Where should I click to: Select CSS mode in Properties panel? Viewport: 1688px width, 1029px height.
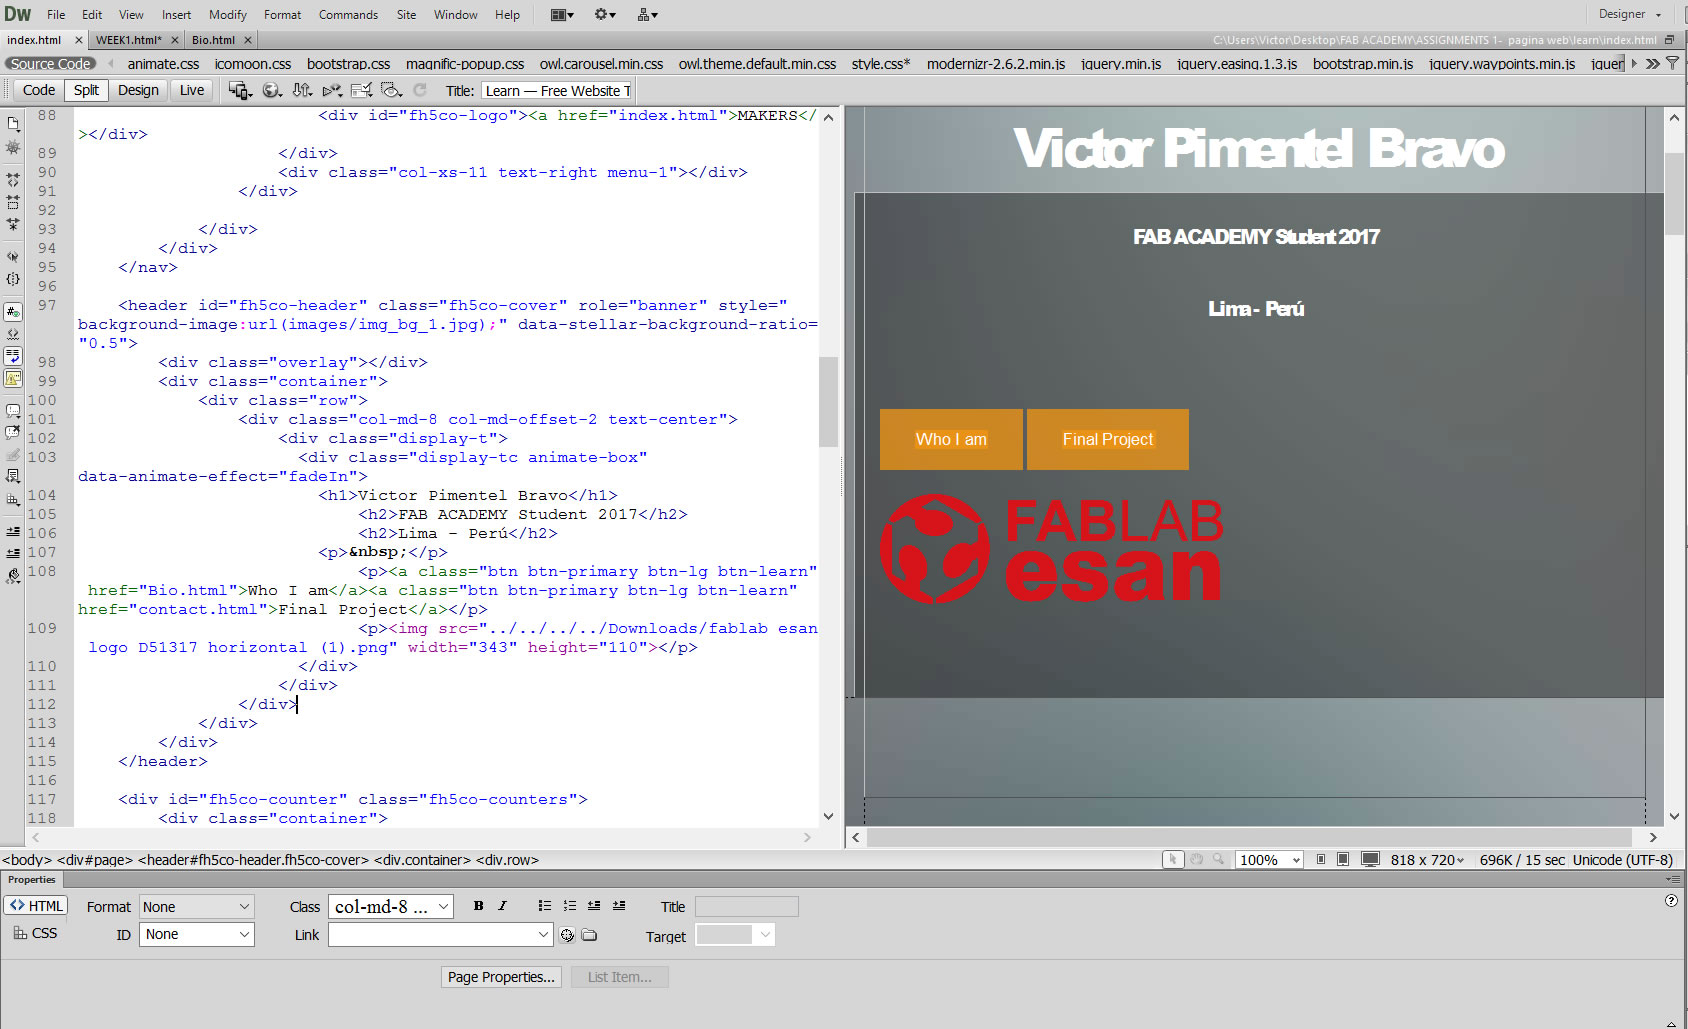pos(36,933)
